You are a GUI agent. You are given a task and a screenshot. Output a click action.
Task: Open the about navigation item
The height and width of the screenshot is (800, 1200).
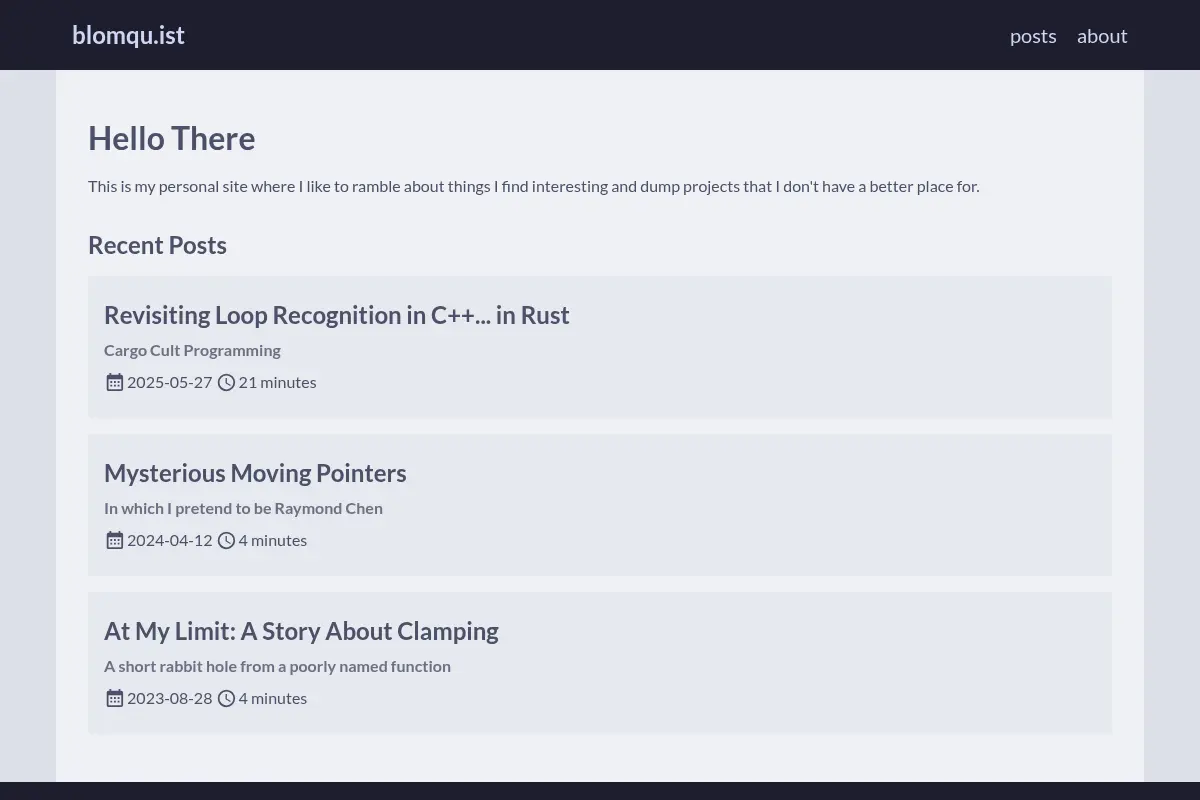pyautogui.click(x=1102, y=36)
